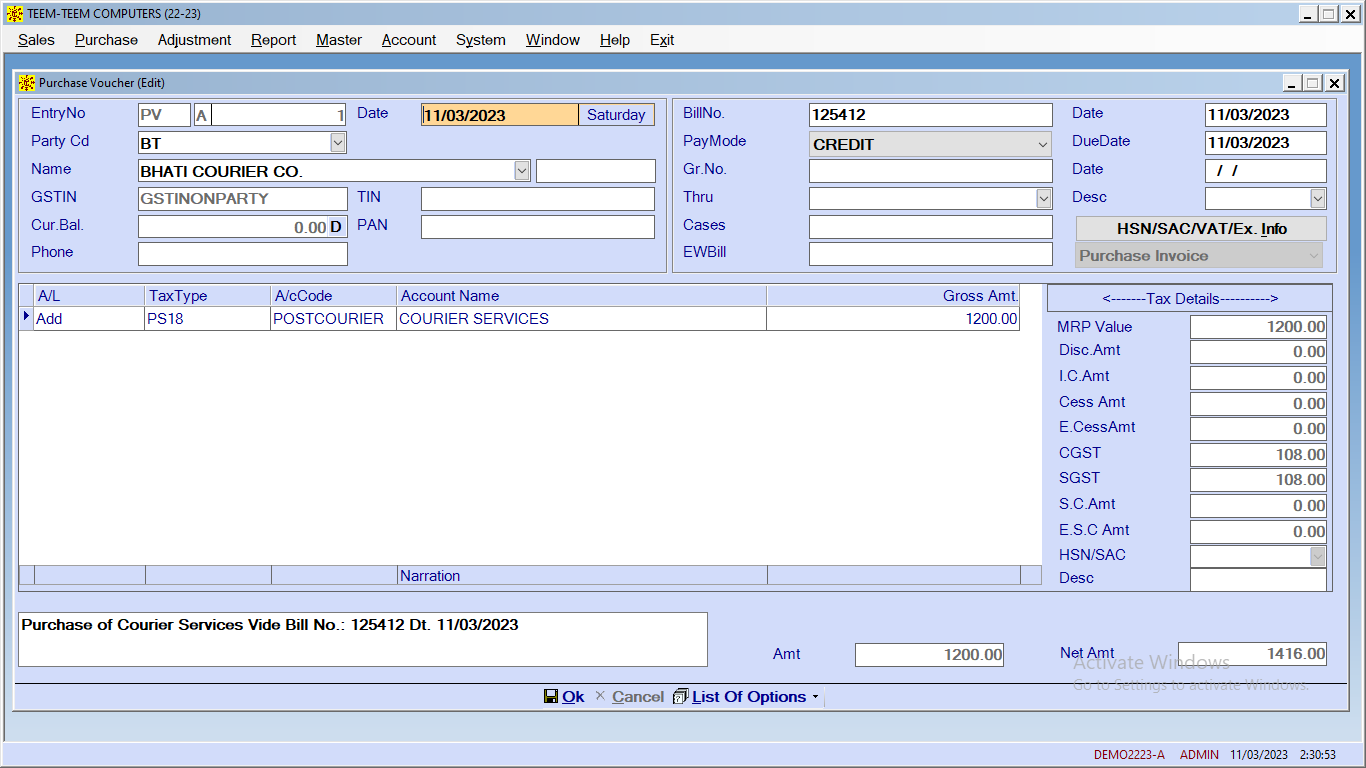
Task: Open the System menu
Action: (x=481, y=40)
